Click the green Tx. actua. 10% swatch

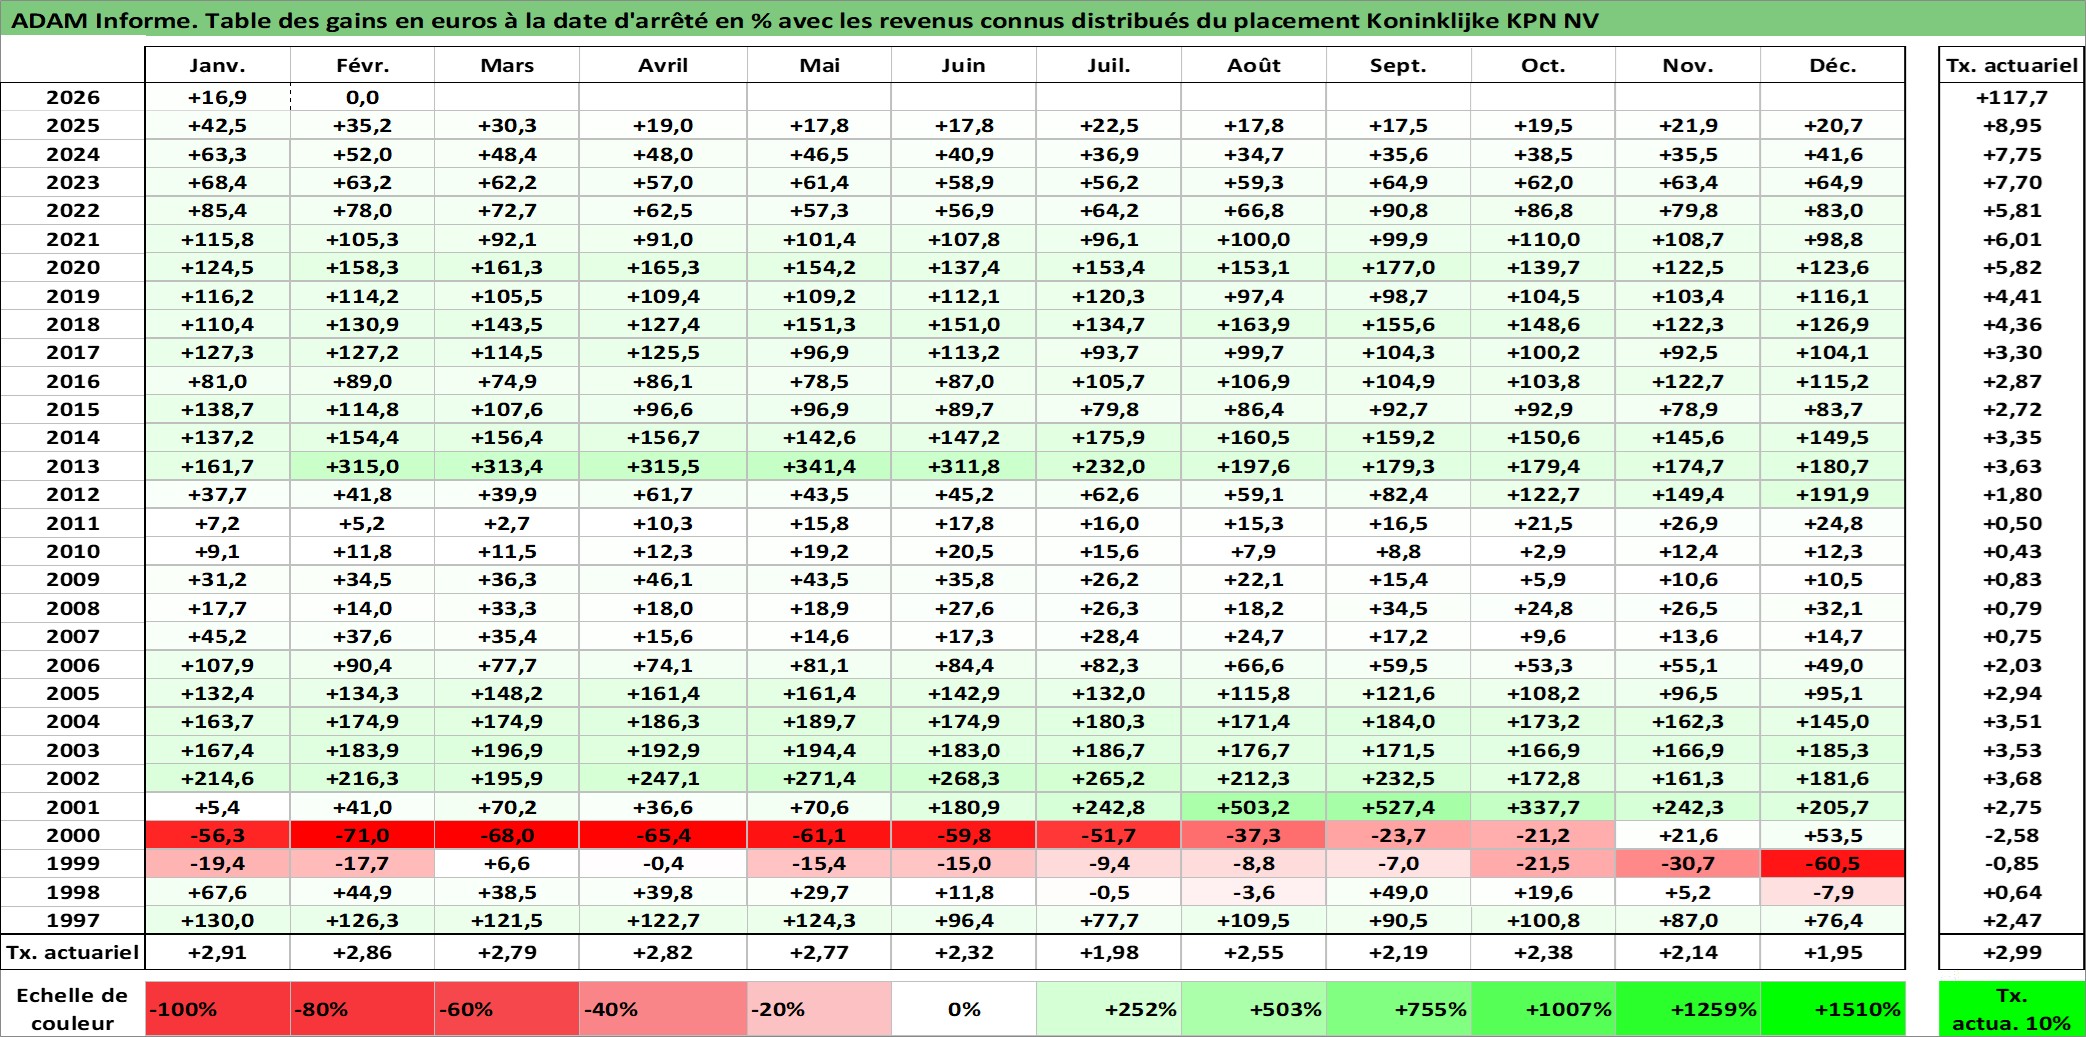tap(2011, 1009)
